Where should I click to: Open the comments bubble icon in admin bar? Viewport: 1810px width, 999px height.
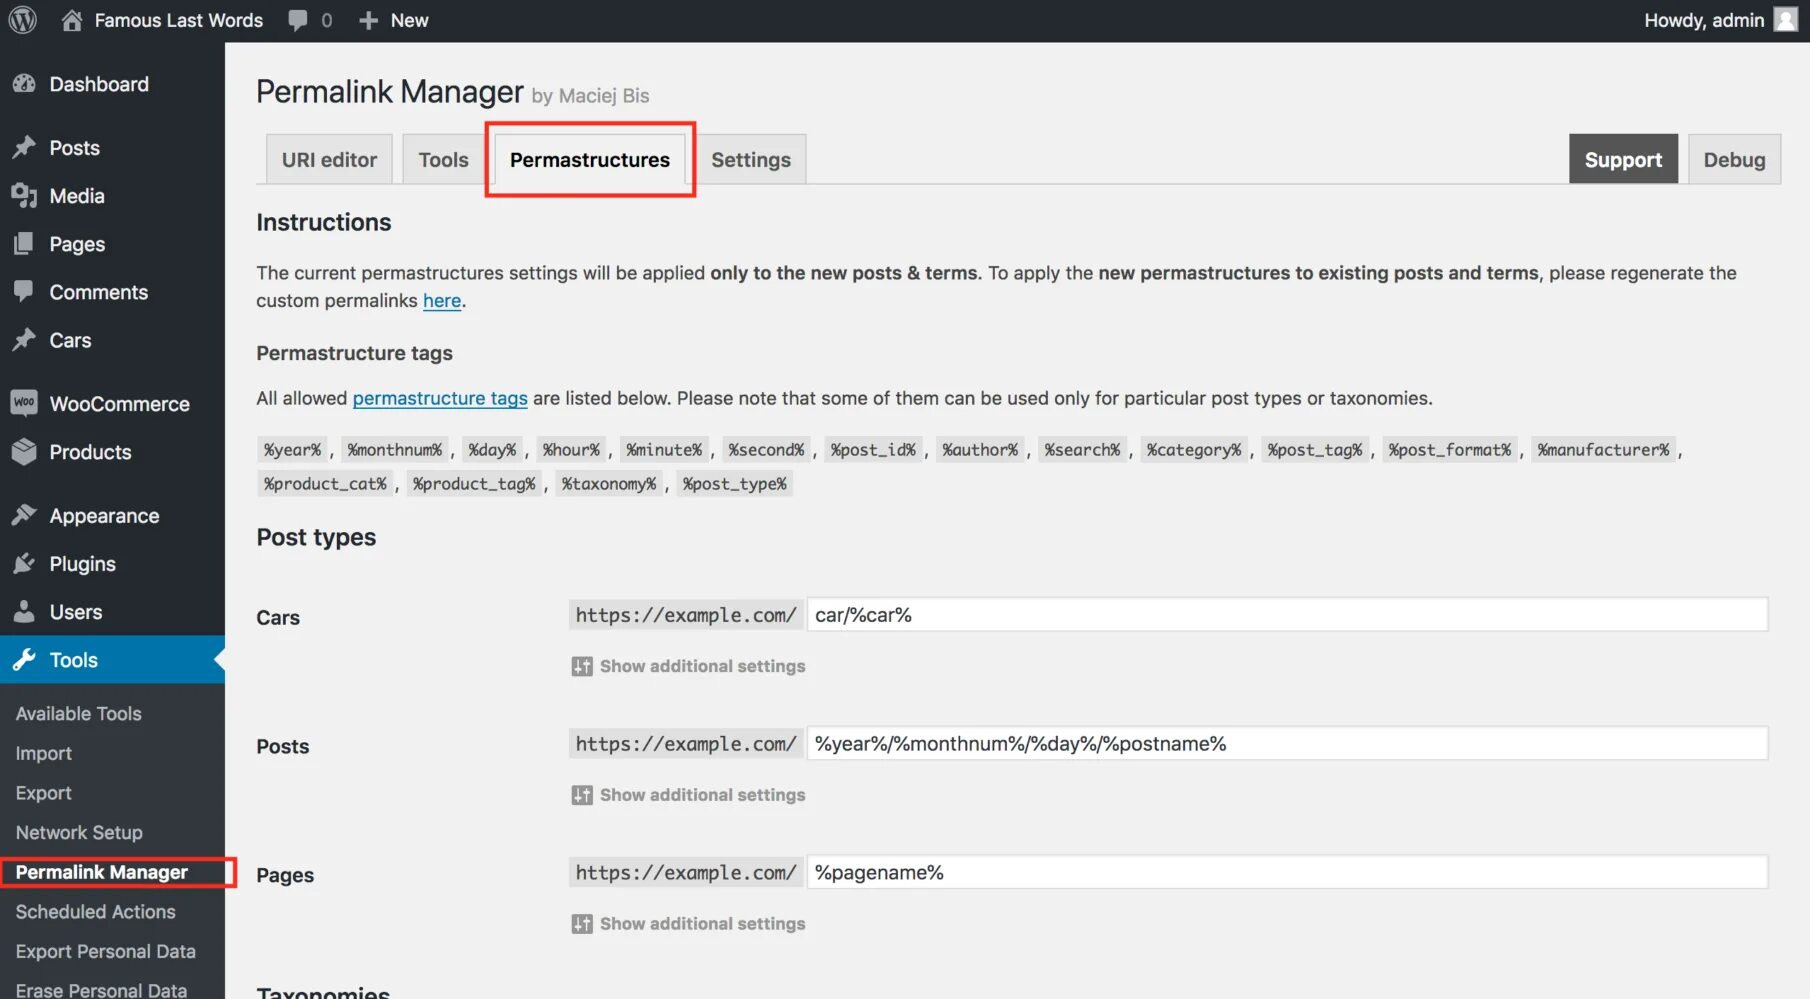(298, 20)
